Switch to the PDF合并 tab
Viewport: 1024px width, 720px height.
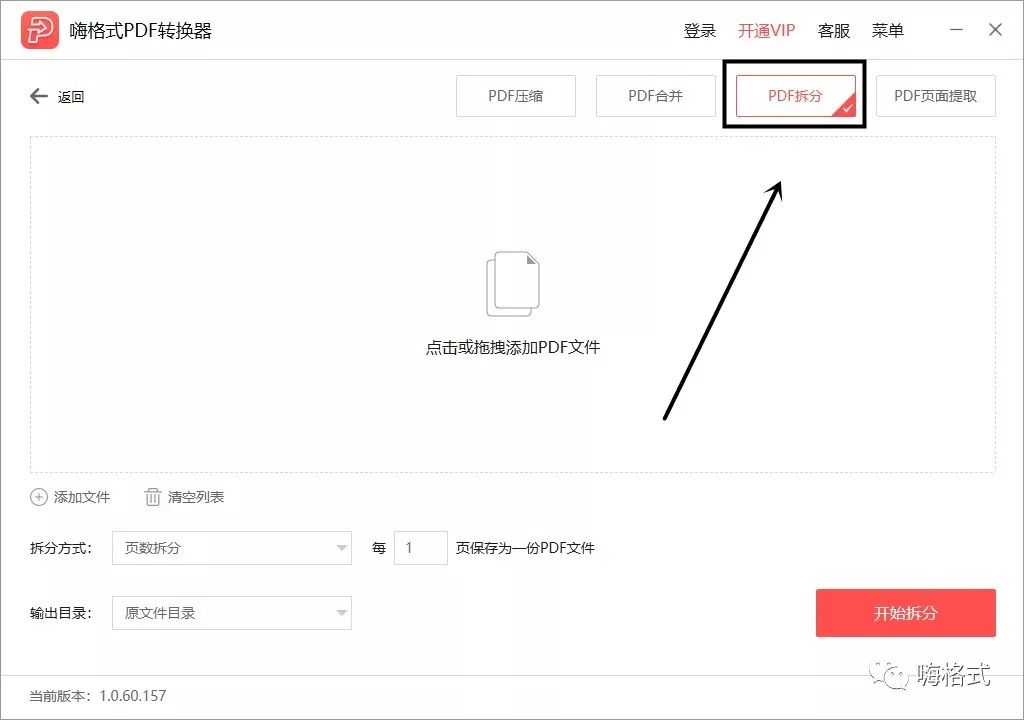pyautogui.click(x=656, y=96)
